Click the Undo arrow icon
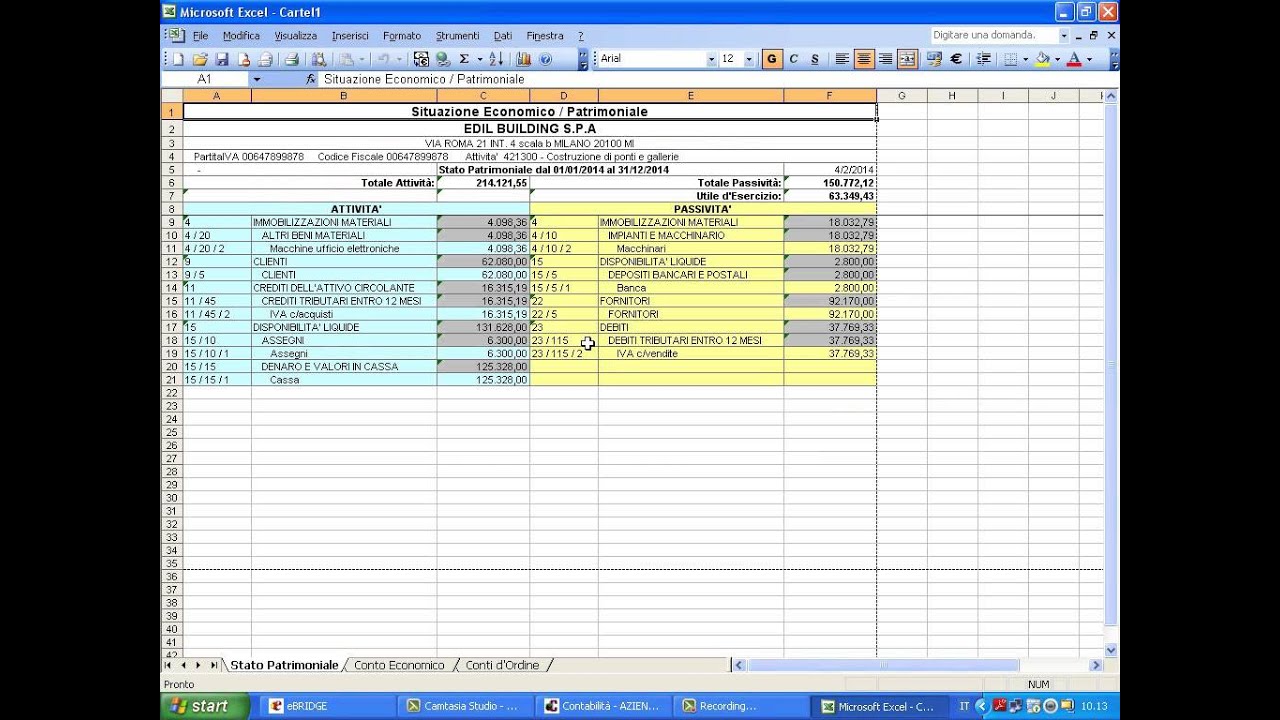 (383, 59)
